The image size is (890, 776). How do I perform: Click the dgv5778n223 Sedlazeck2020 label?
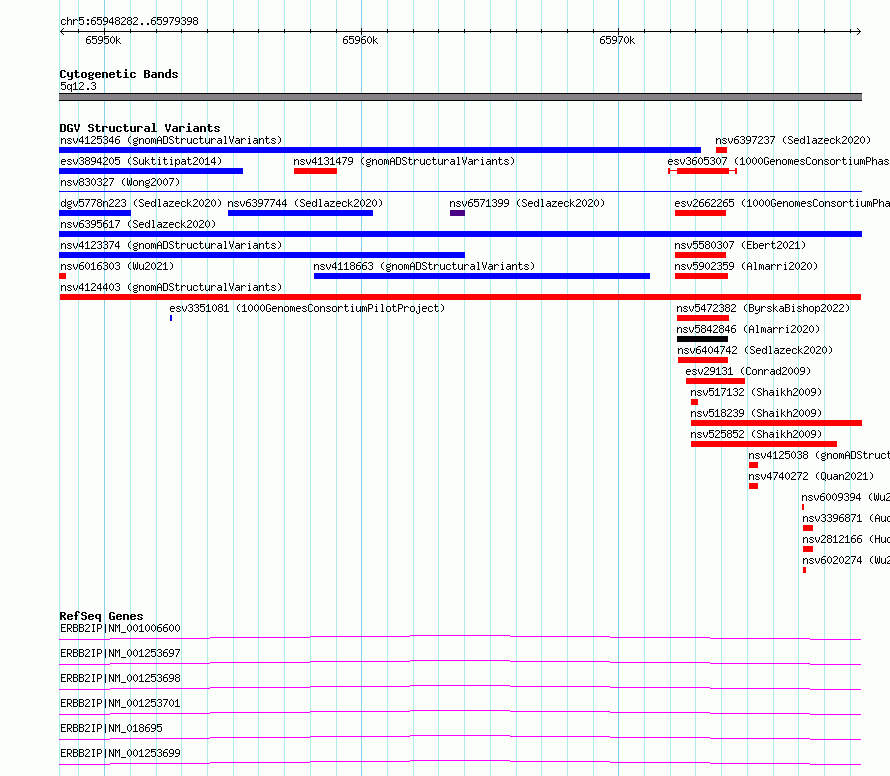click(141, 203)
